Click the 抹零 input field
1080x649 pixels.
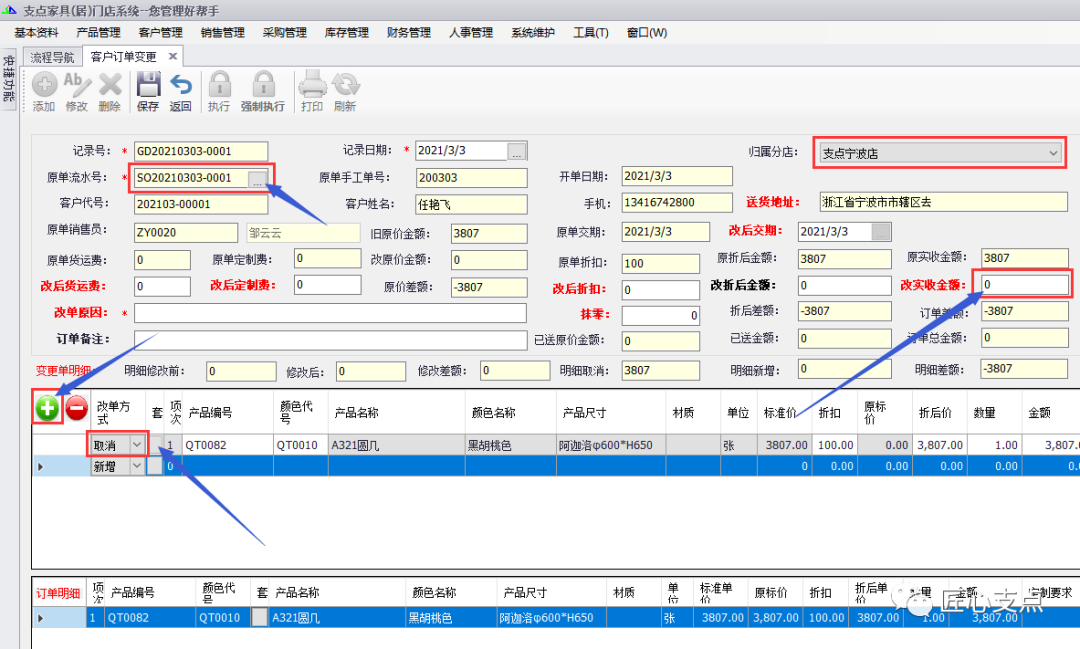click(x=661, y=316)
